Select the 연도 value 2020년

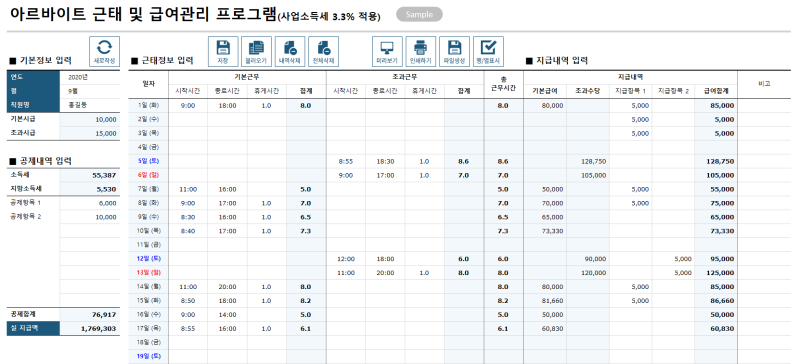[90, 78]
